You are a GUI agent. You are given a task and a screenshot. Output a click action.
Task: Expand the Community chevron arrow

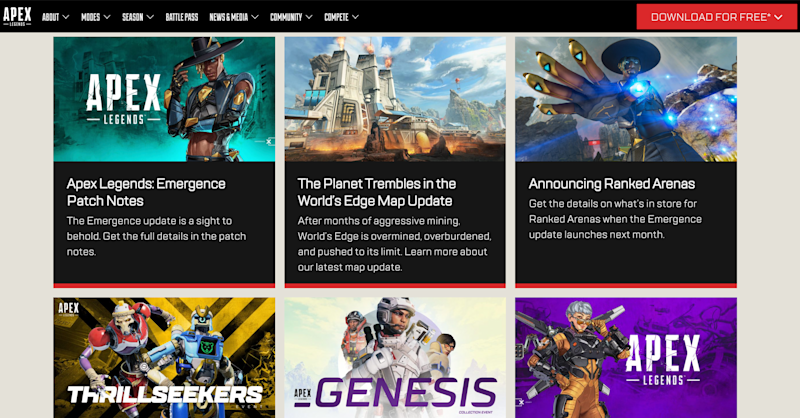tap(309, 17)
